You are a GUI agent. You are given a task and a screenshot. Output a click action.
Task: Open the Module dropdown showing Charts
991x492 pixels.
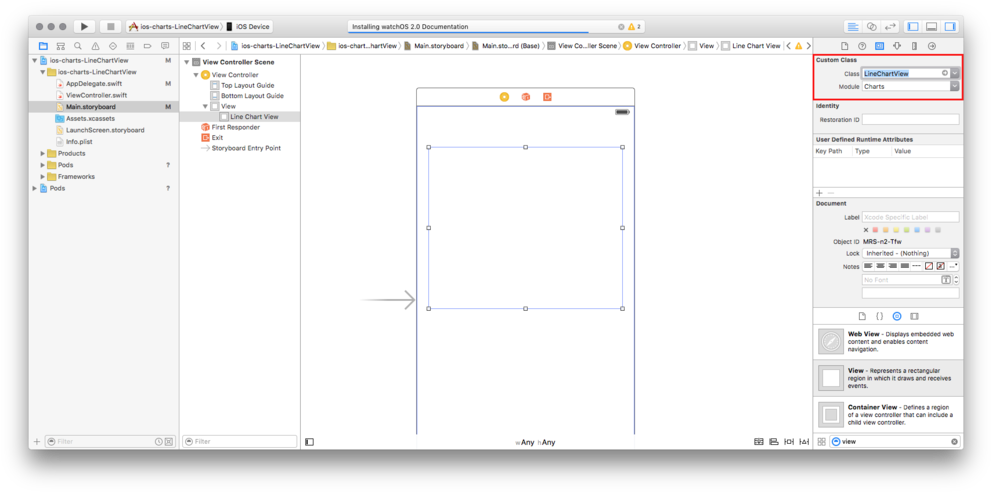[955, 87]
